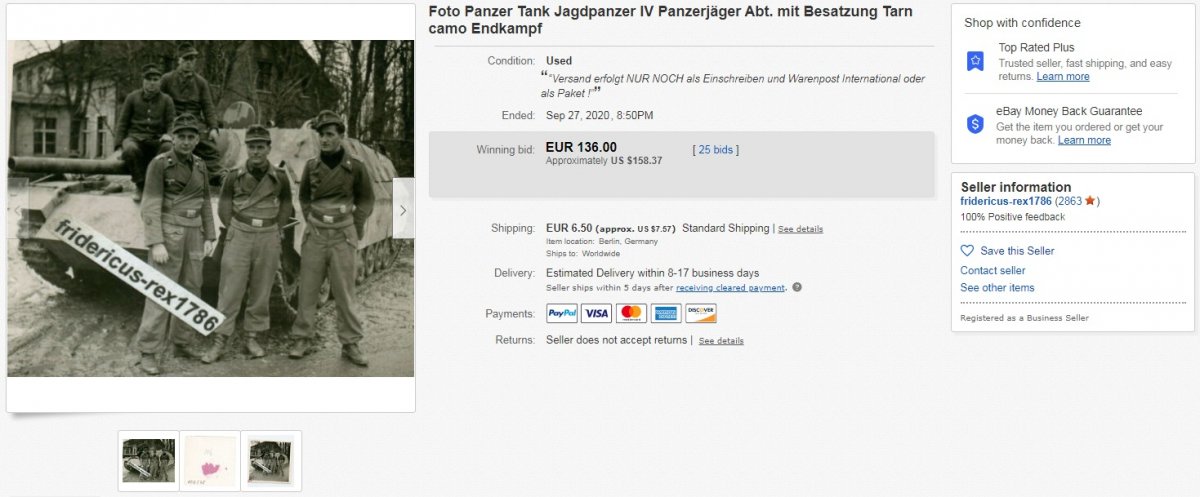Click the VISA card icon
1200x497 pixels.
[x=597, y=313]
